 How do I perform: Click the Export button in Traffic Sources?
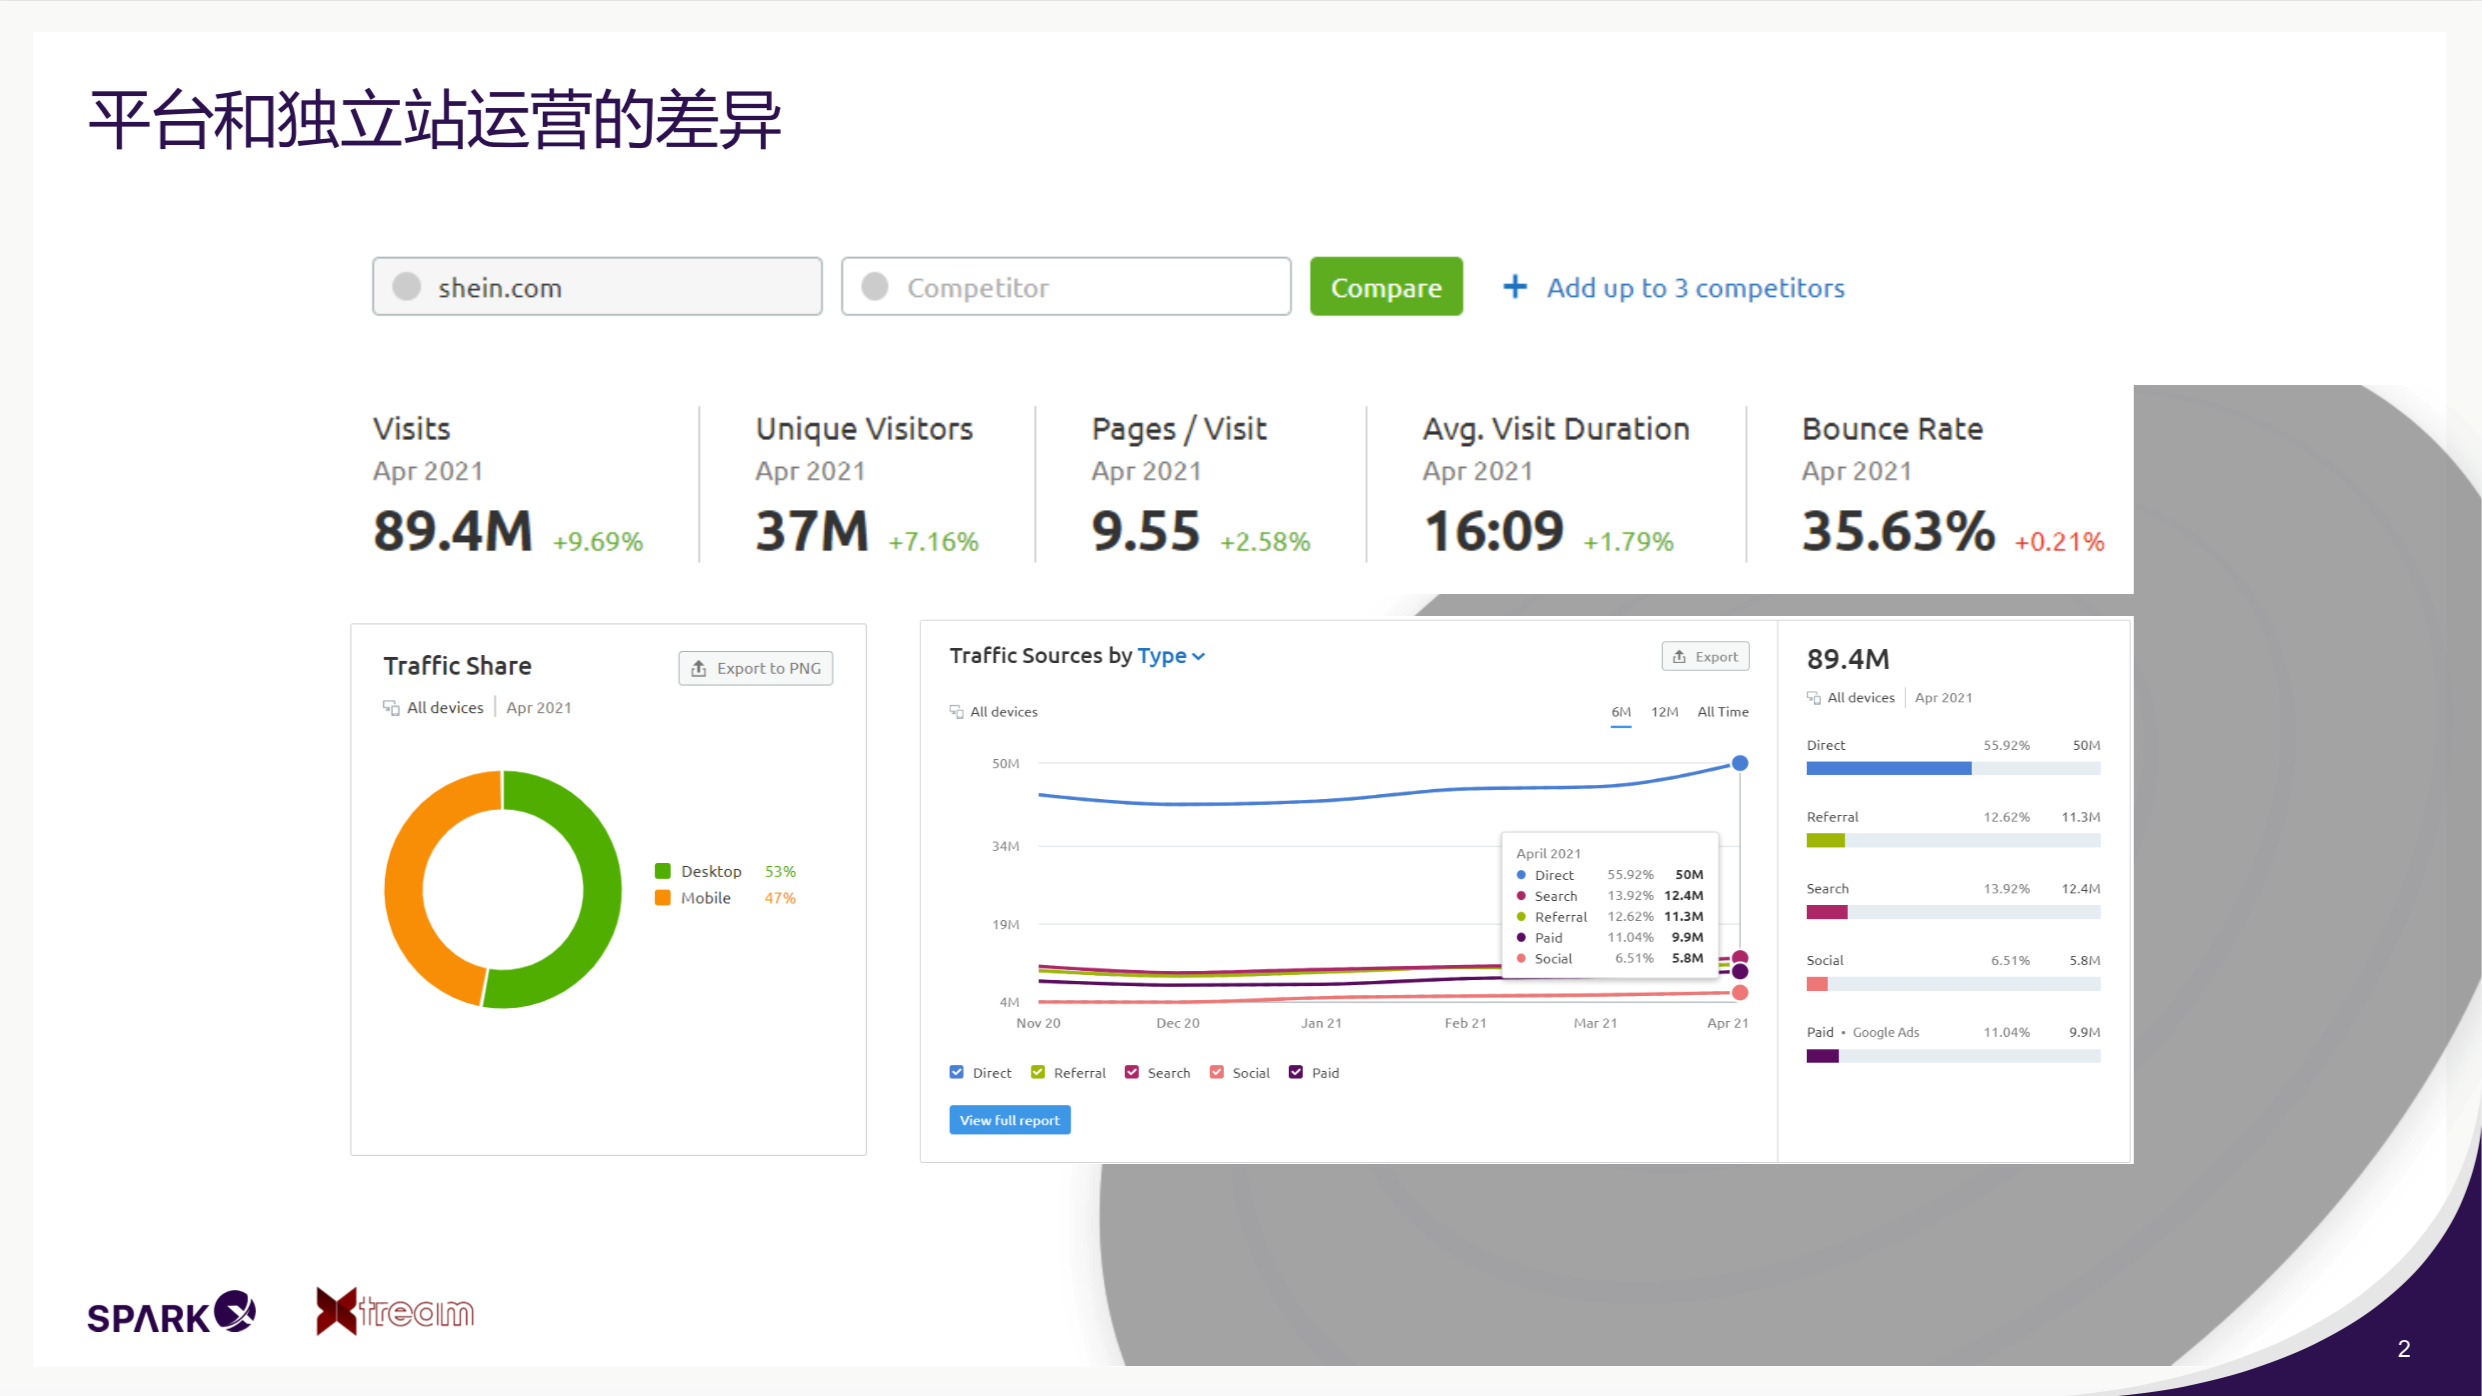(x=1705, y=656)
